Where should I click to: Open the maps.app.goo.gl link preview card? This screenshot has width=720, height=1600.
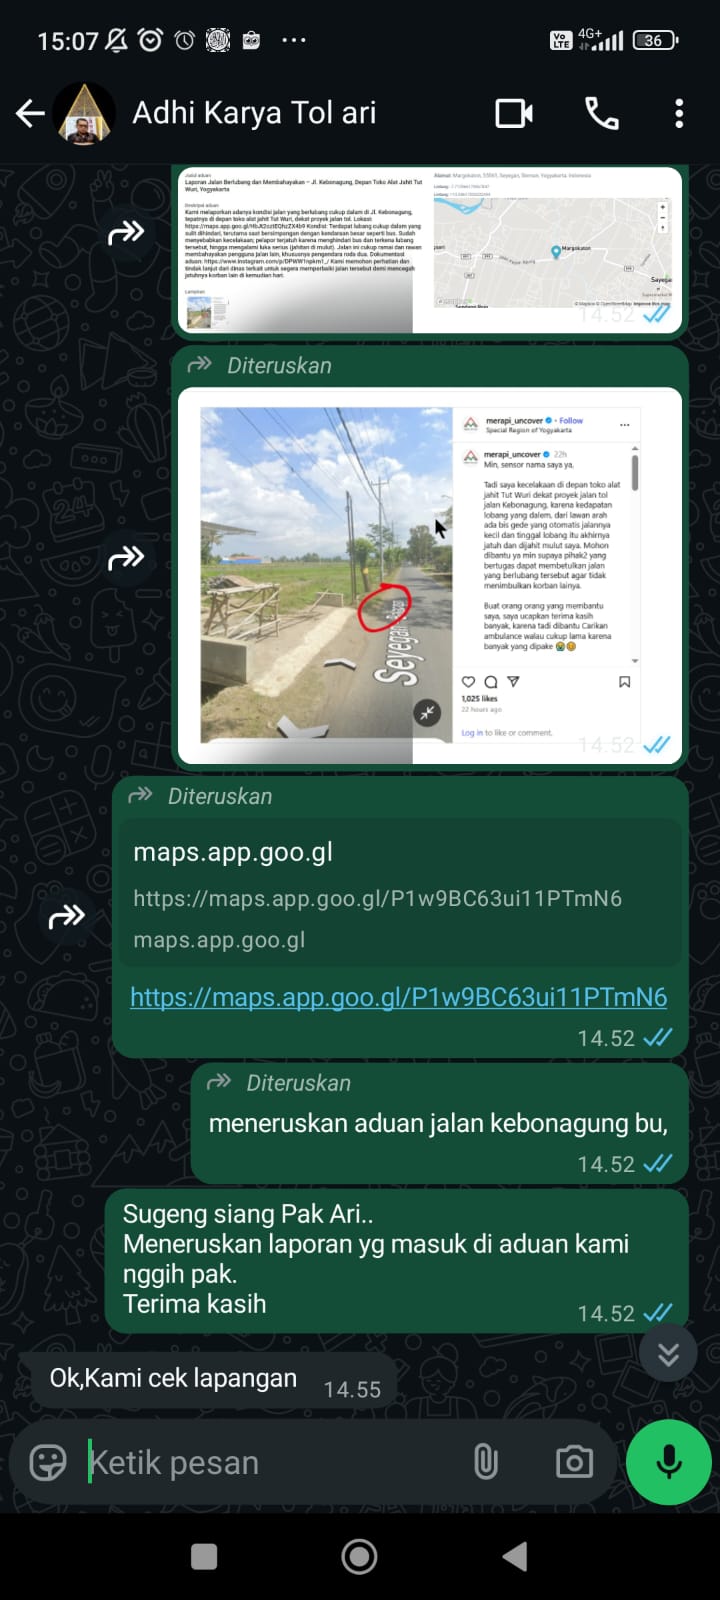[400, 894]
